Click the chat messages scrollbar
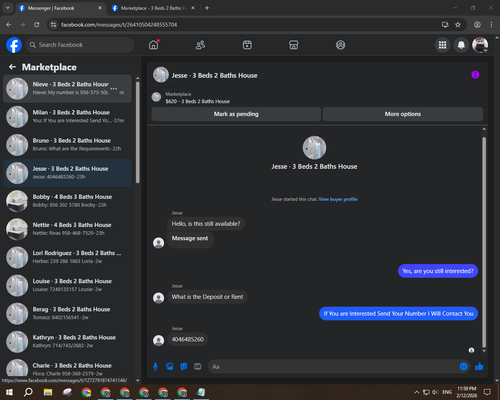 click(x=484, y=242)
